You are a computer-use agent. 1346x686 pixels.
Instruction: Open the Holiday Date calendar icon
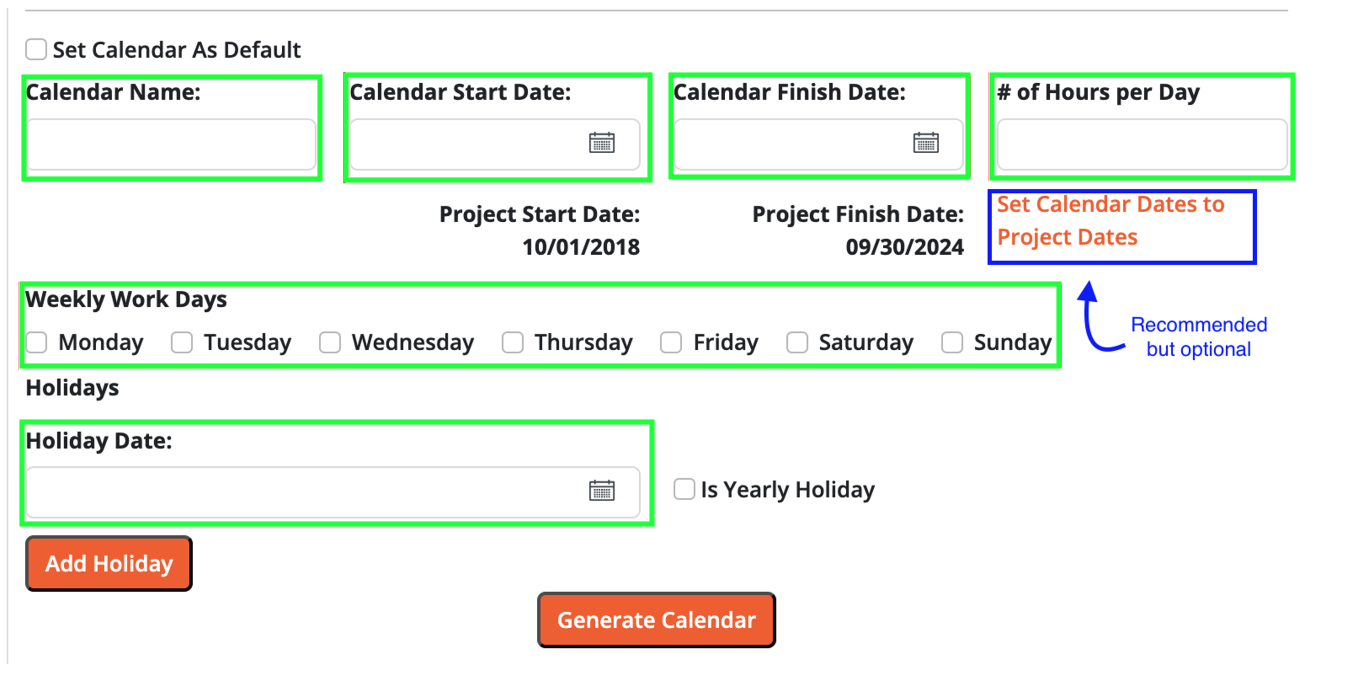point(601,490)
